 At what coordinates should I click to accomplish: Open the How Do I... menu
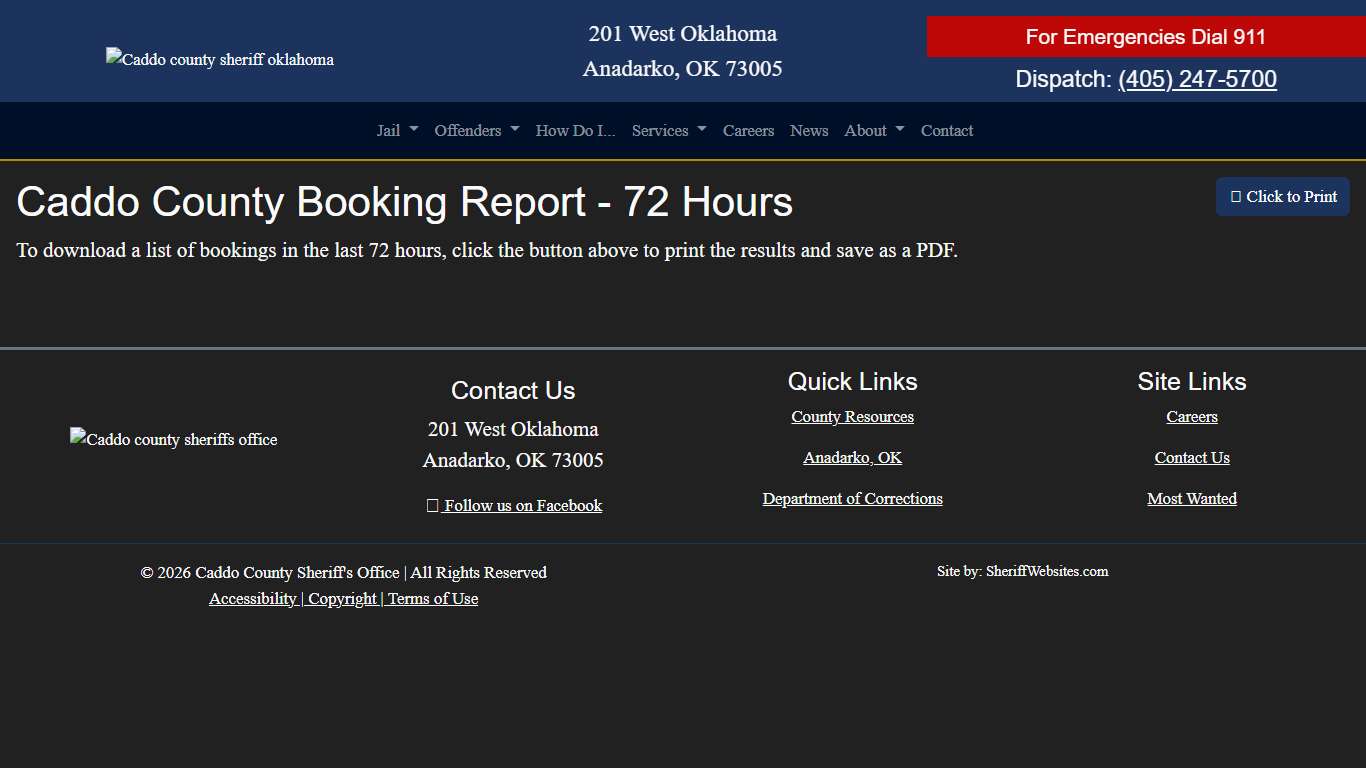coord(575,130)
